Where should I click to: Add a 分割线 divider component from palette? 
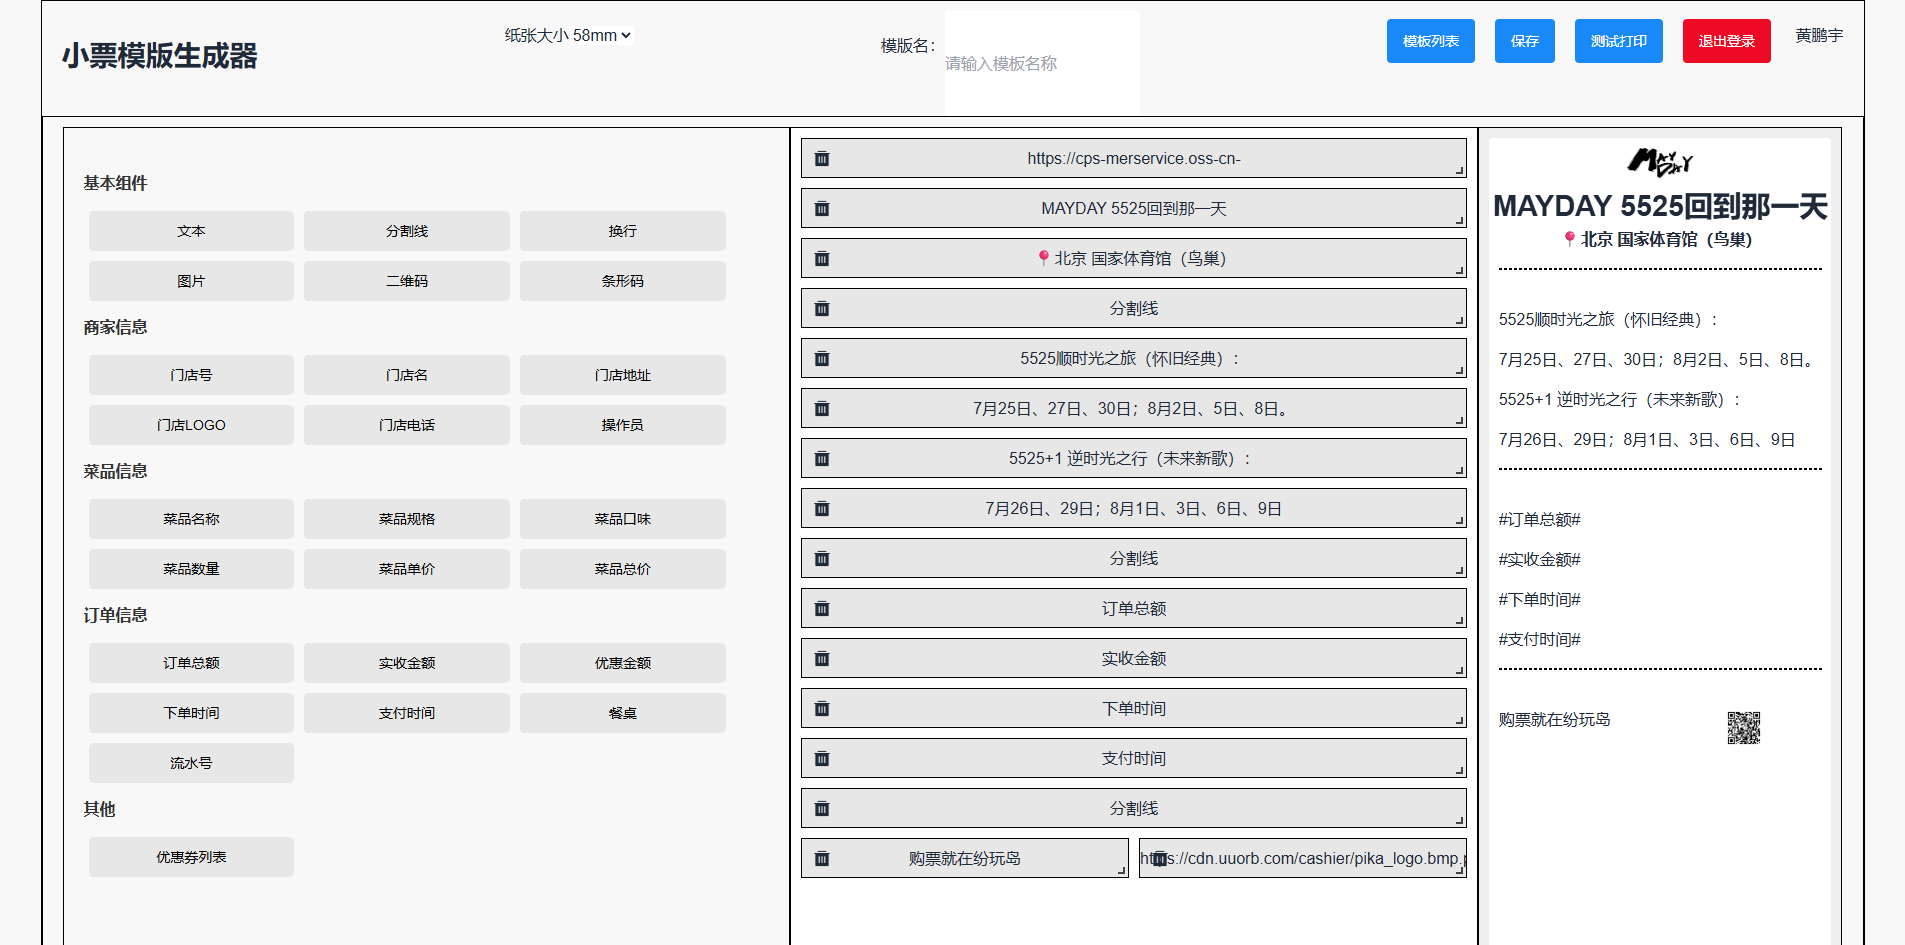click(x=407, y=231)
